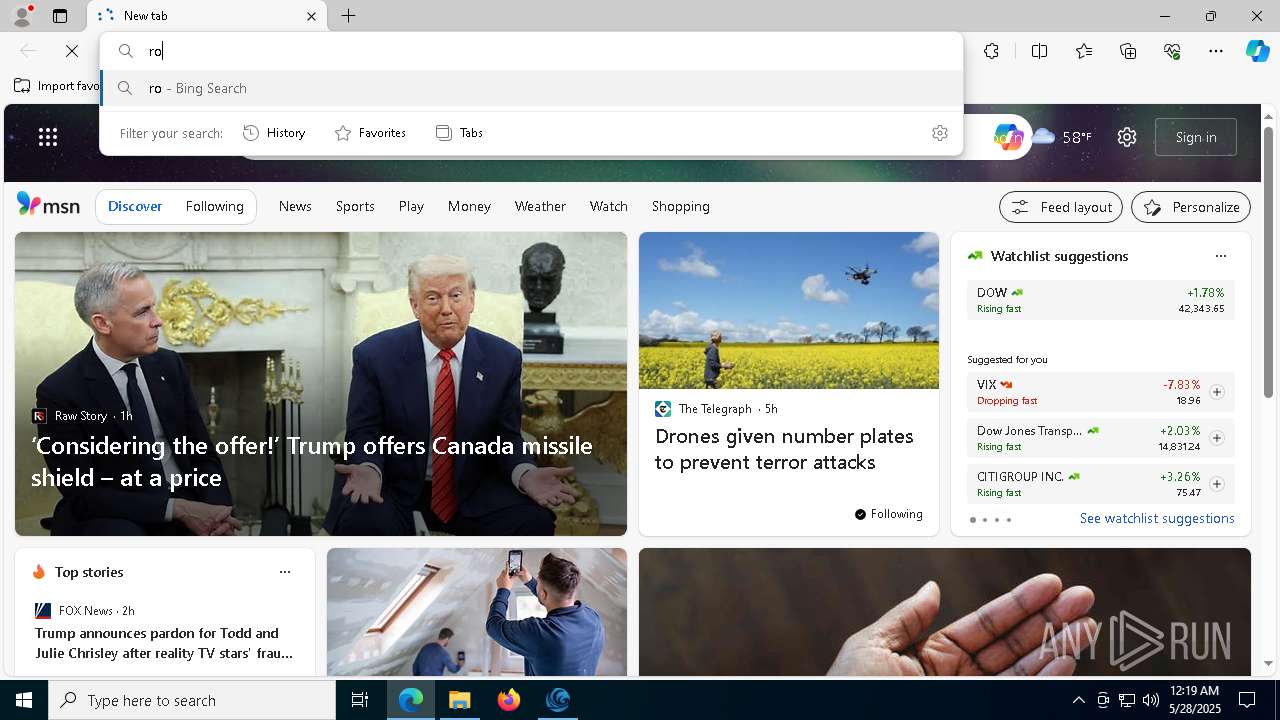Open Top stories more options

[x=285, y=572]
